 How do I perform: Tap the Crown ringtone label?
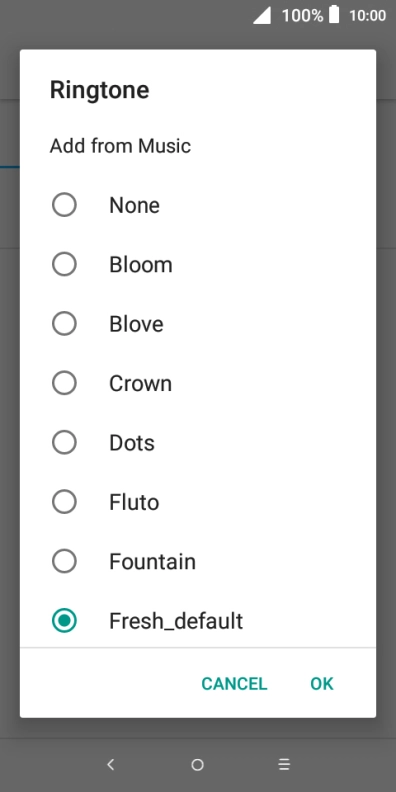[x=140, y=383]
